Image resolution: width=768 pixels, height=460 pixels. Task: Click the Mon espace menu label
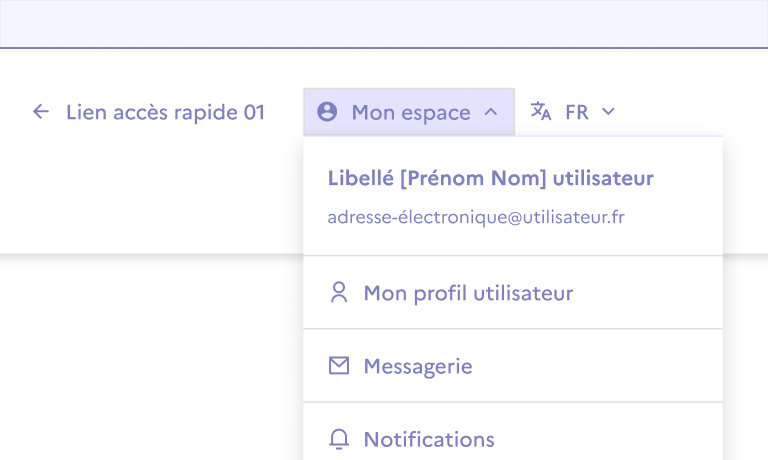(410, 112)
